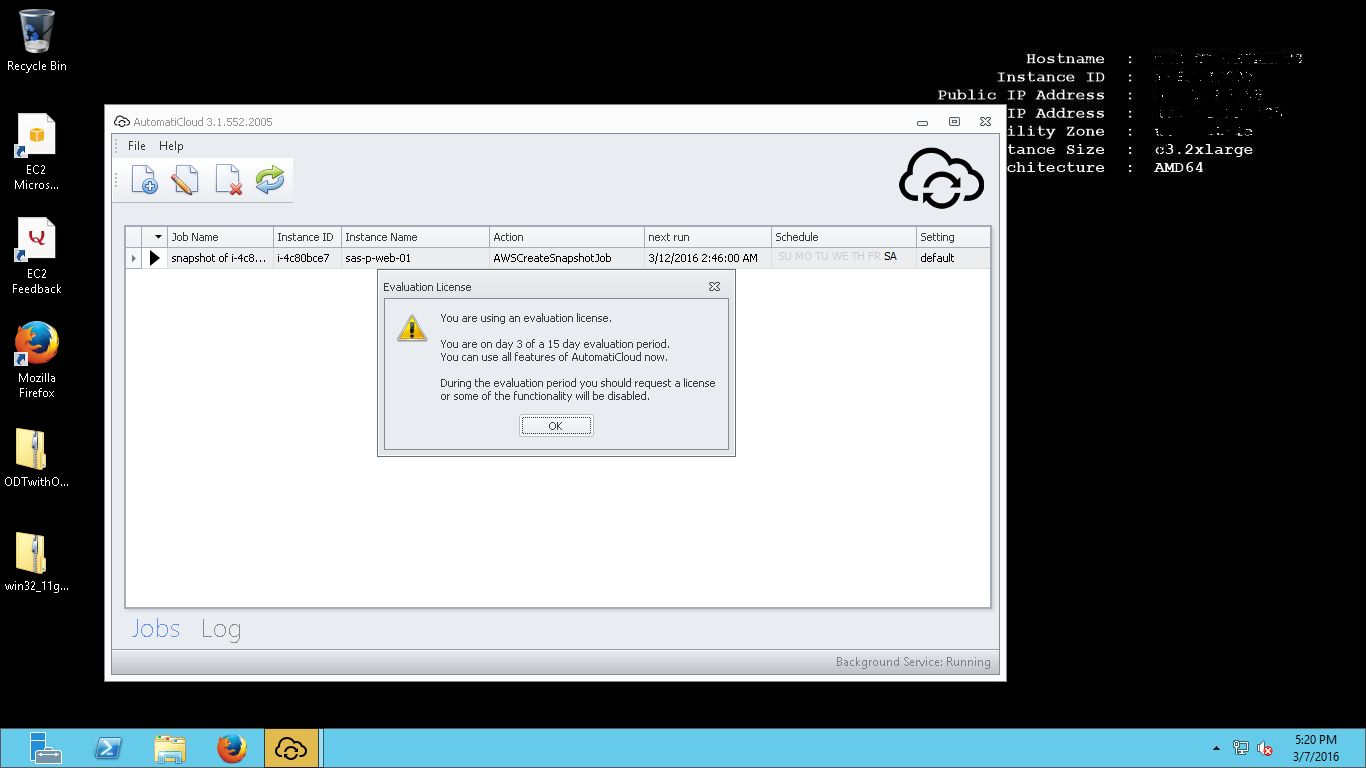The height and width of the screenshot is (768, 1366).
Task: Sort by the Instance Name column header
Action: pyautogui.click(x=415, y=237)
